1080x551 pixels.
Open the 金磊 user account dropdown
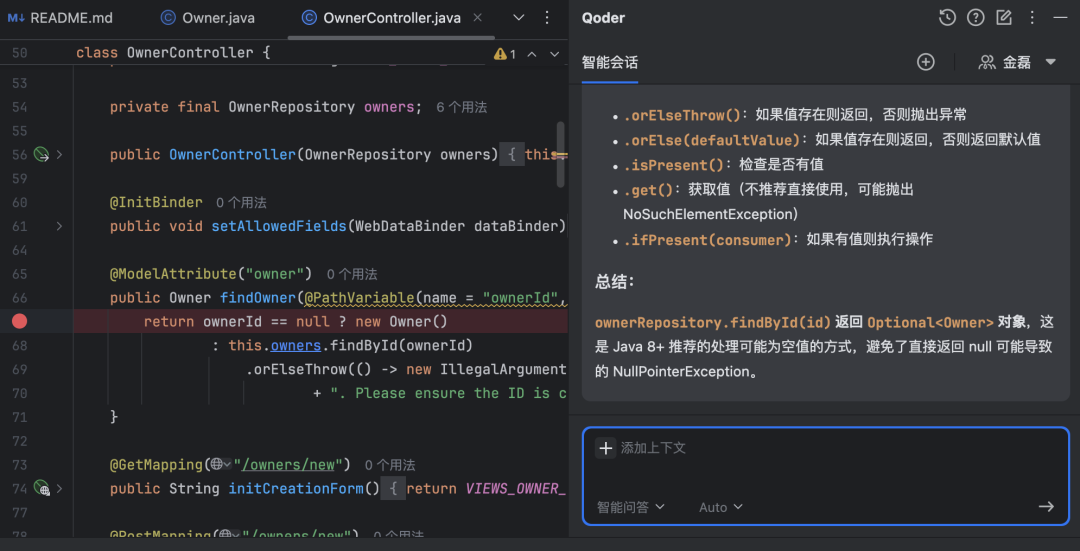point(1017,62)
